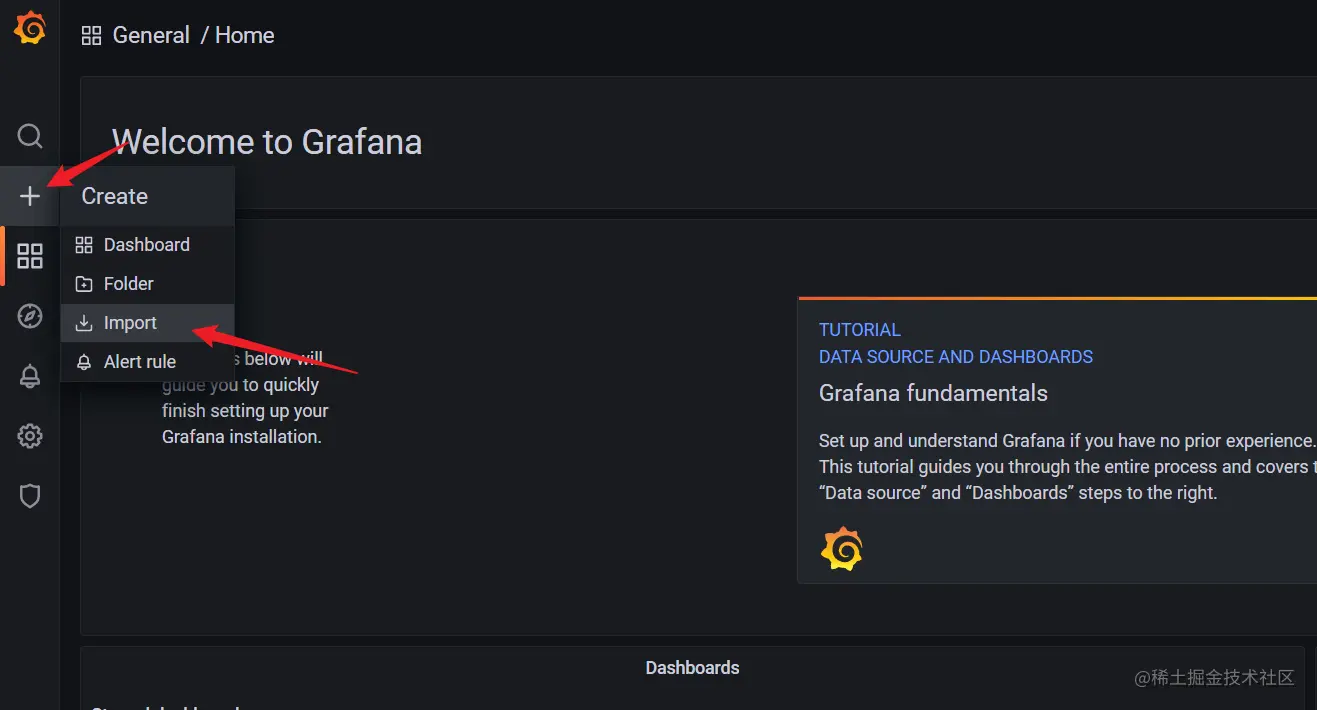The height and width of the screenshot is (710, 1317).
Task: Open the Configuration gear icon
Action: point(30,436)
